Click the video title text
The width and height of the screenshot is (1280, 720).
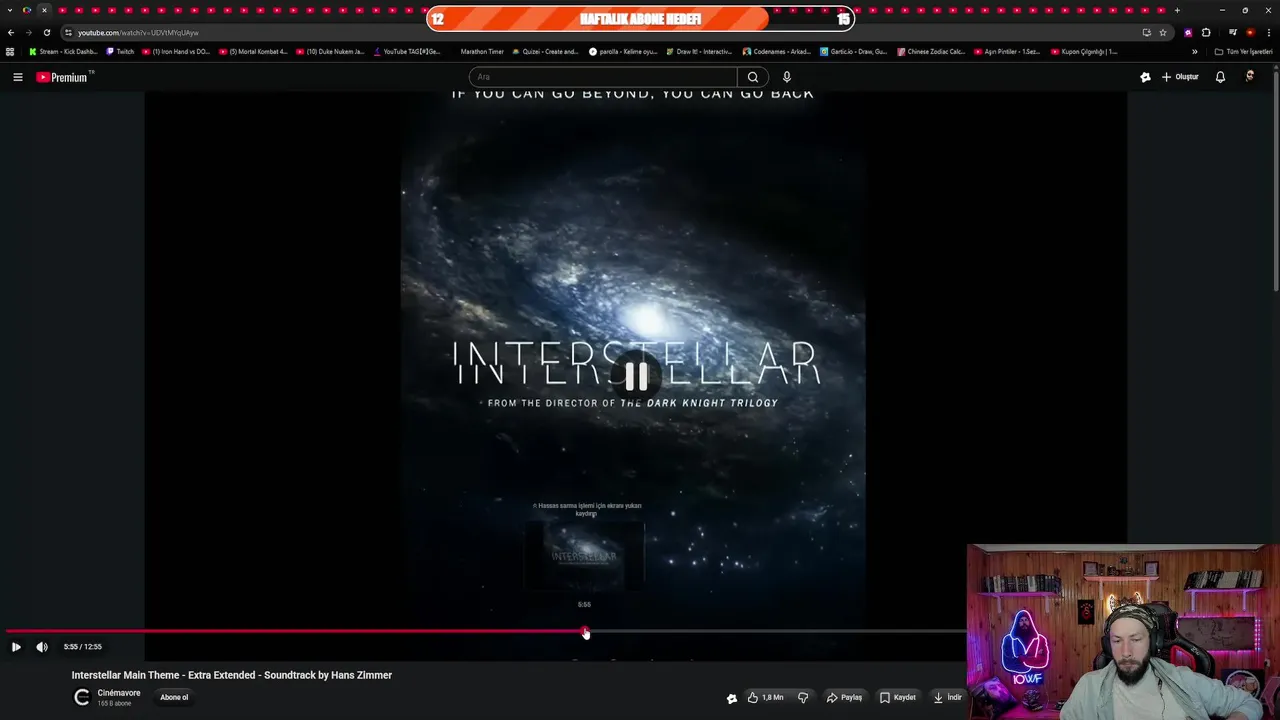click(x=232, y=675)
